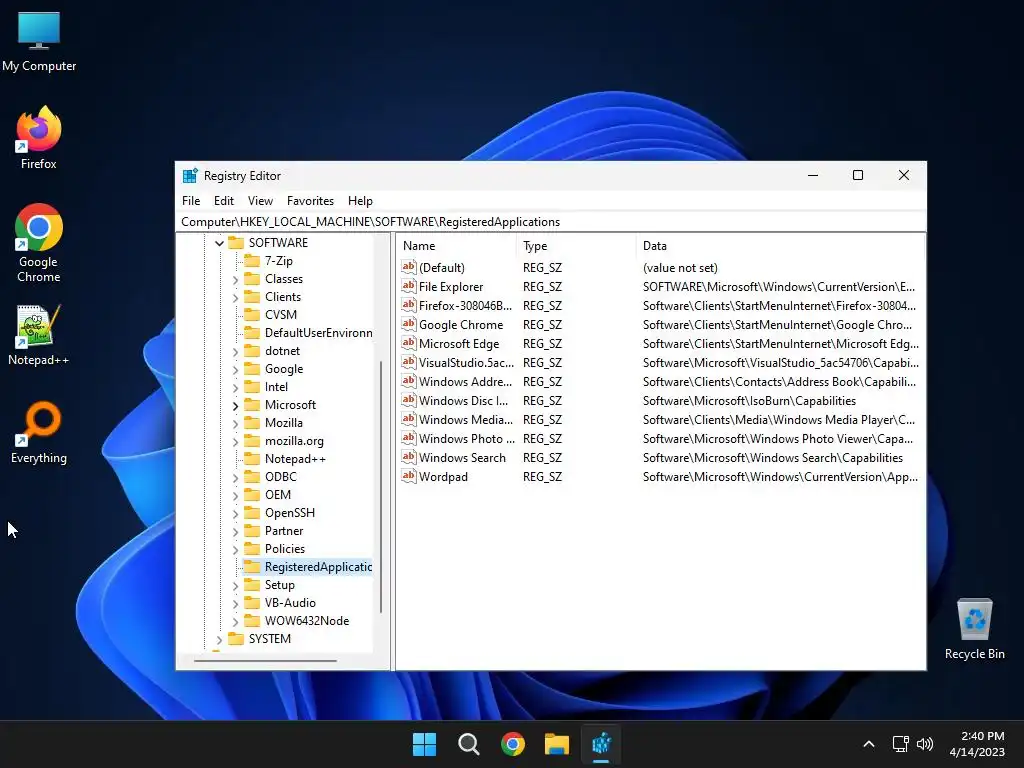Click the '(value not set)' data cell
The width and height of the screenshot is (1024, 768).
point(680,268)
